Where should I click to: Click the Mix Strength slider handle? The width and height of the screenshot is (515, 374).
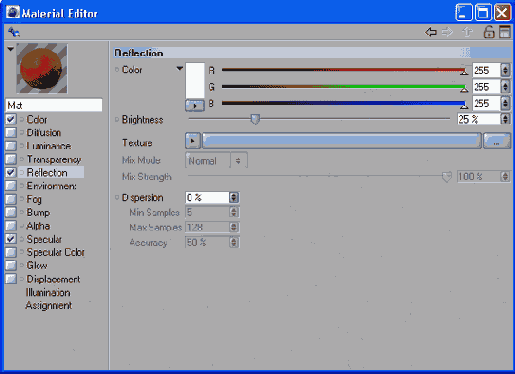pos(446,176)
